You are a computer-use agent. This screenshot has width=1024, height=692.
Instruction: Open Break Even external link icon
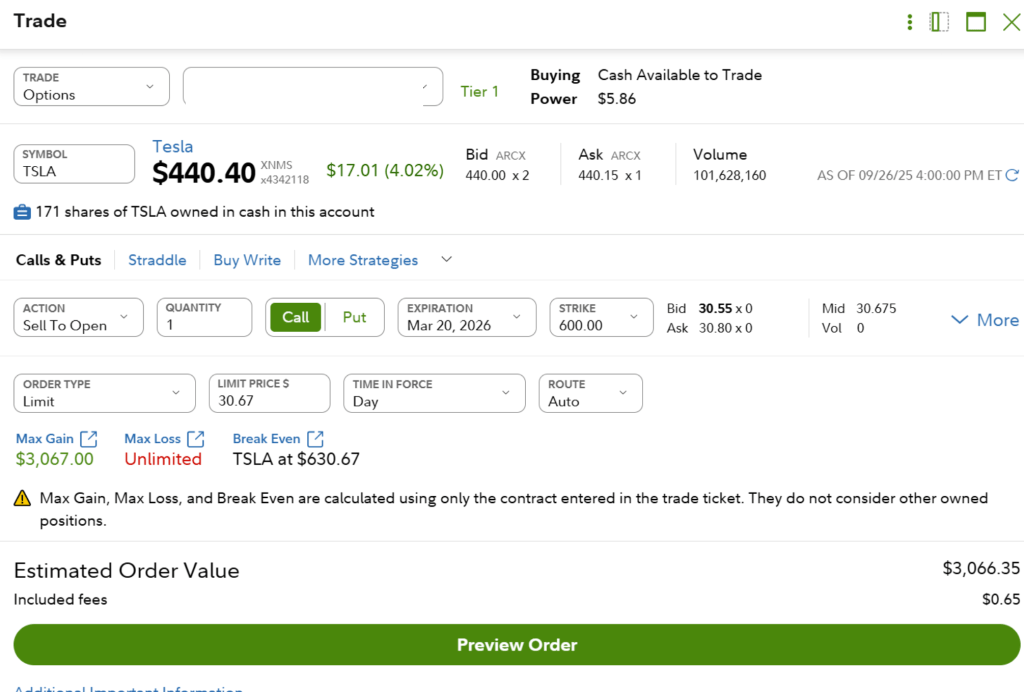[x=315, y=439]
